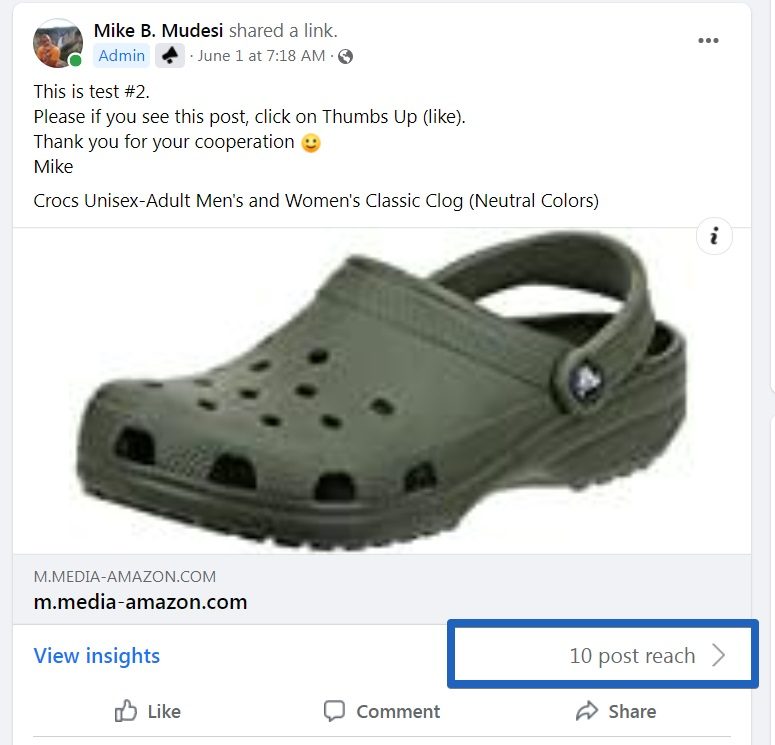Click the Crocs clog preview image
Viewport: 775px width, 745px height.
click(x=382, y=391)
